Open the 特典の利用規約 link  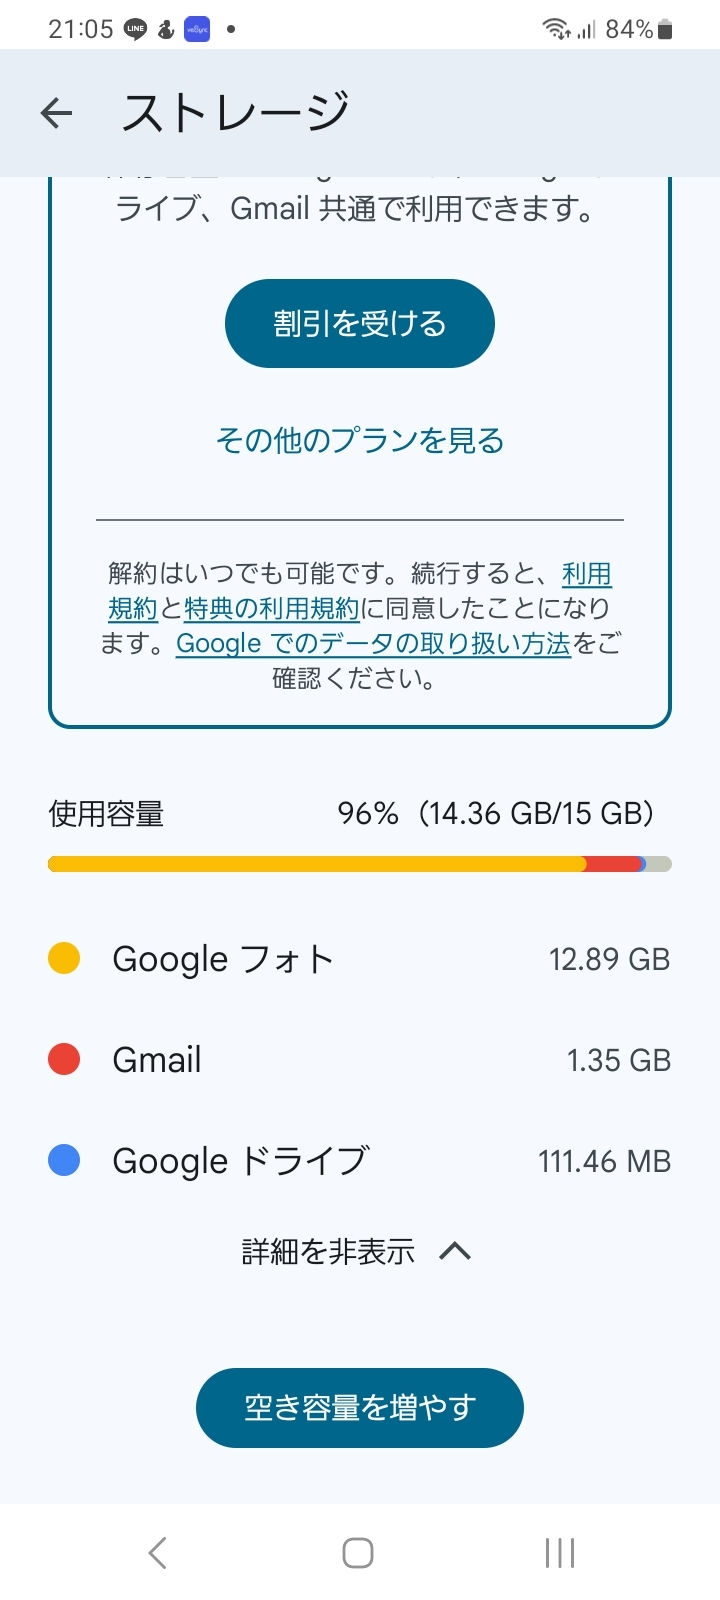point(271,608)
